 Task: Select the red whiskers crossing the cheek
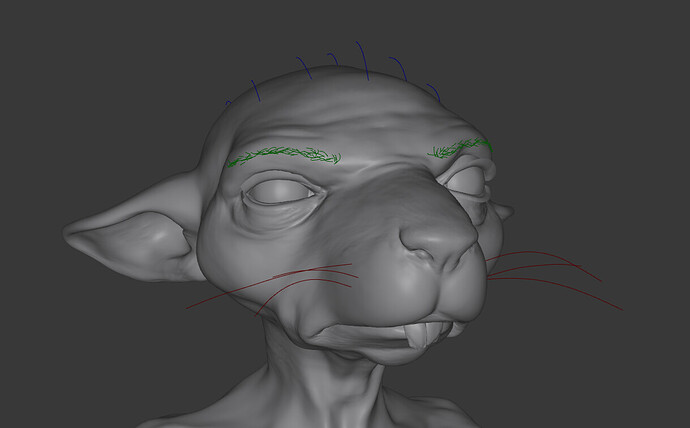coord(273,286)
